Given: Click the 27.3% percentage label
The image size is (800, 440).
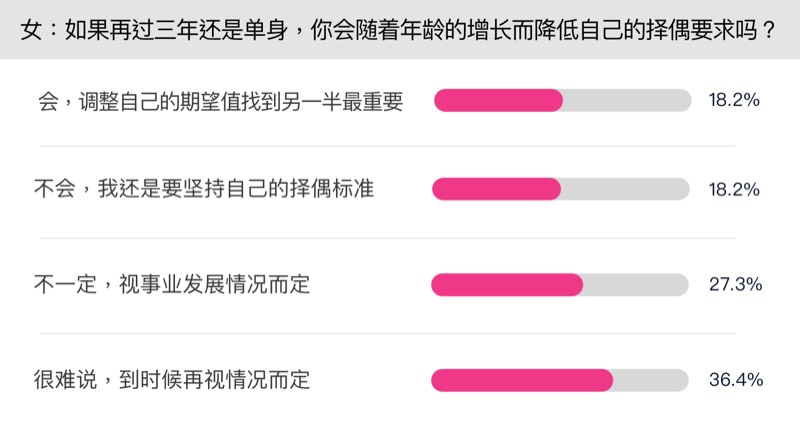Looking at the screenshot, I should 735,285.
